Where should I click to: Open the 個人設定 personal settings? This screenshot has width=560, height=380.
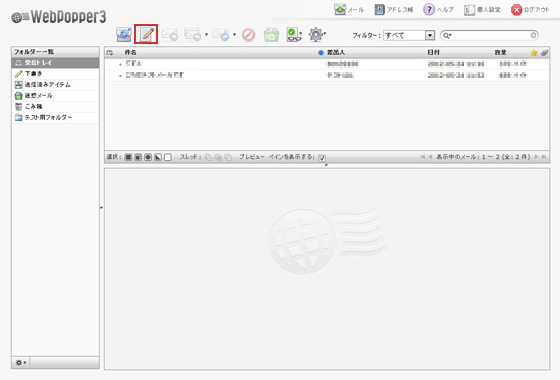tap(482, 10)
